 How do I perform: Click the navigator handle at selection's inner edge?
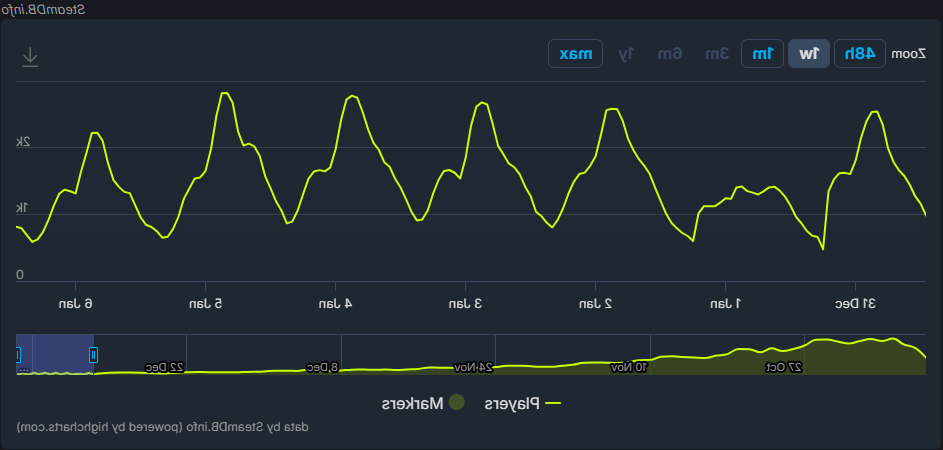(93, 355)
